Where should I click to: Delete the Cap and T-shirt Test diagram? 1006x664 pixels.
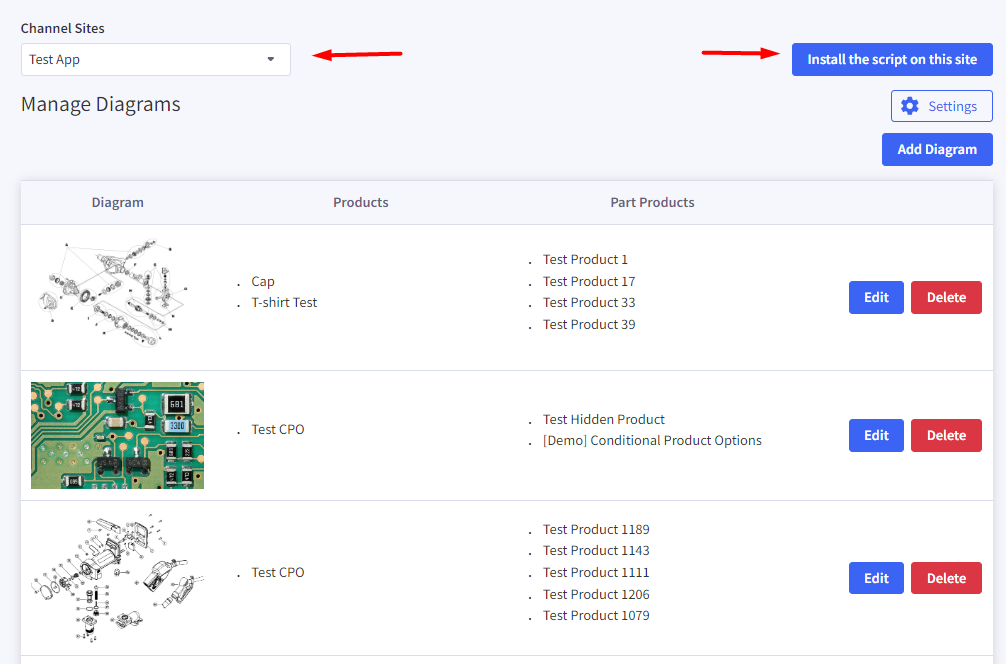click(946, 298)
